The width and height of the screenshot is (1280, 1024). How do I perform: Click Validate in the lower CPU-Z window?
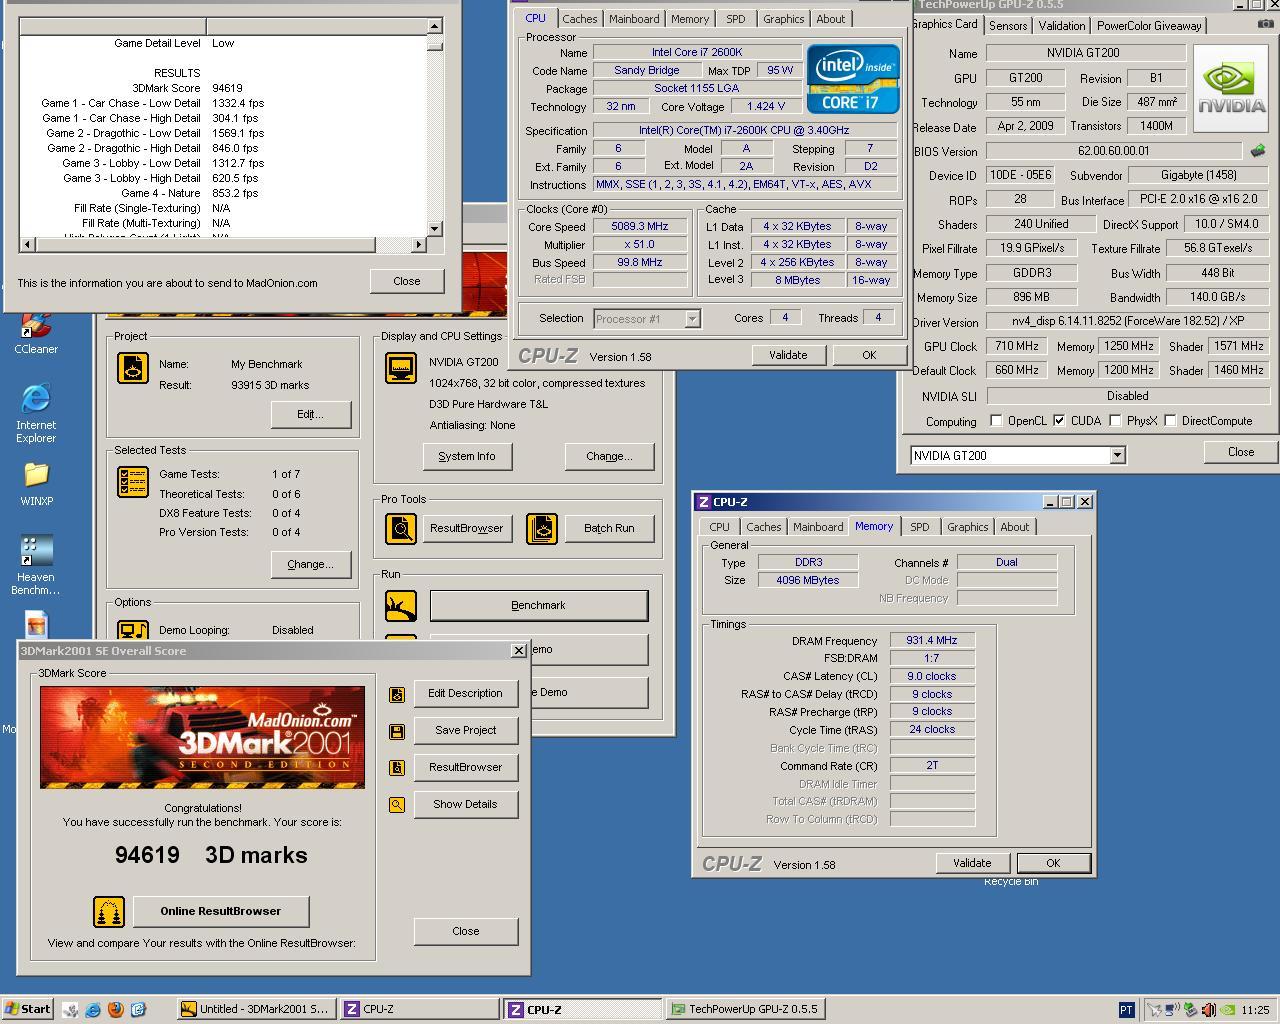click(x=972, y=863)
